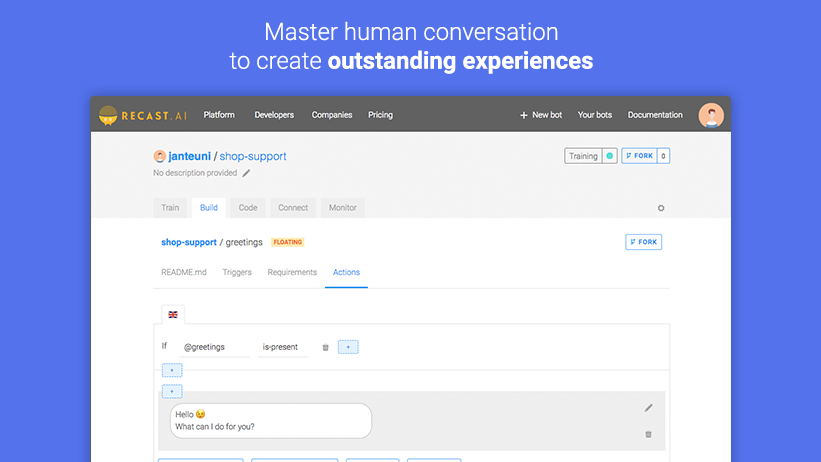Open Companies menu

(x=332, y=115)
